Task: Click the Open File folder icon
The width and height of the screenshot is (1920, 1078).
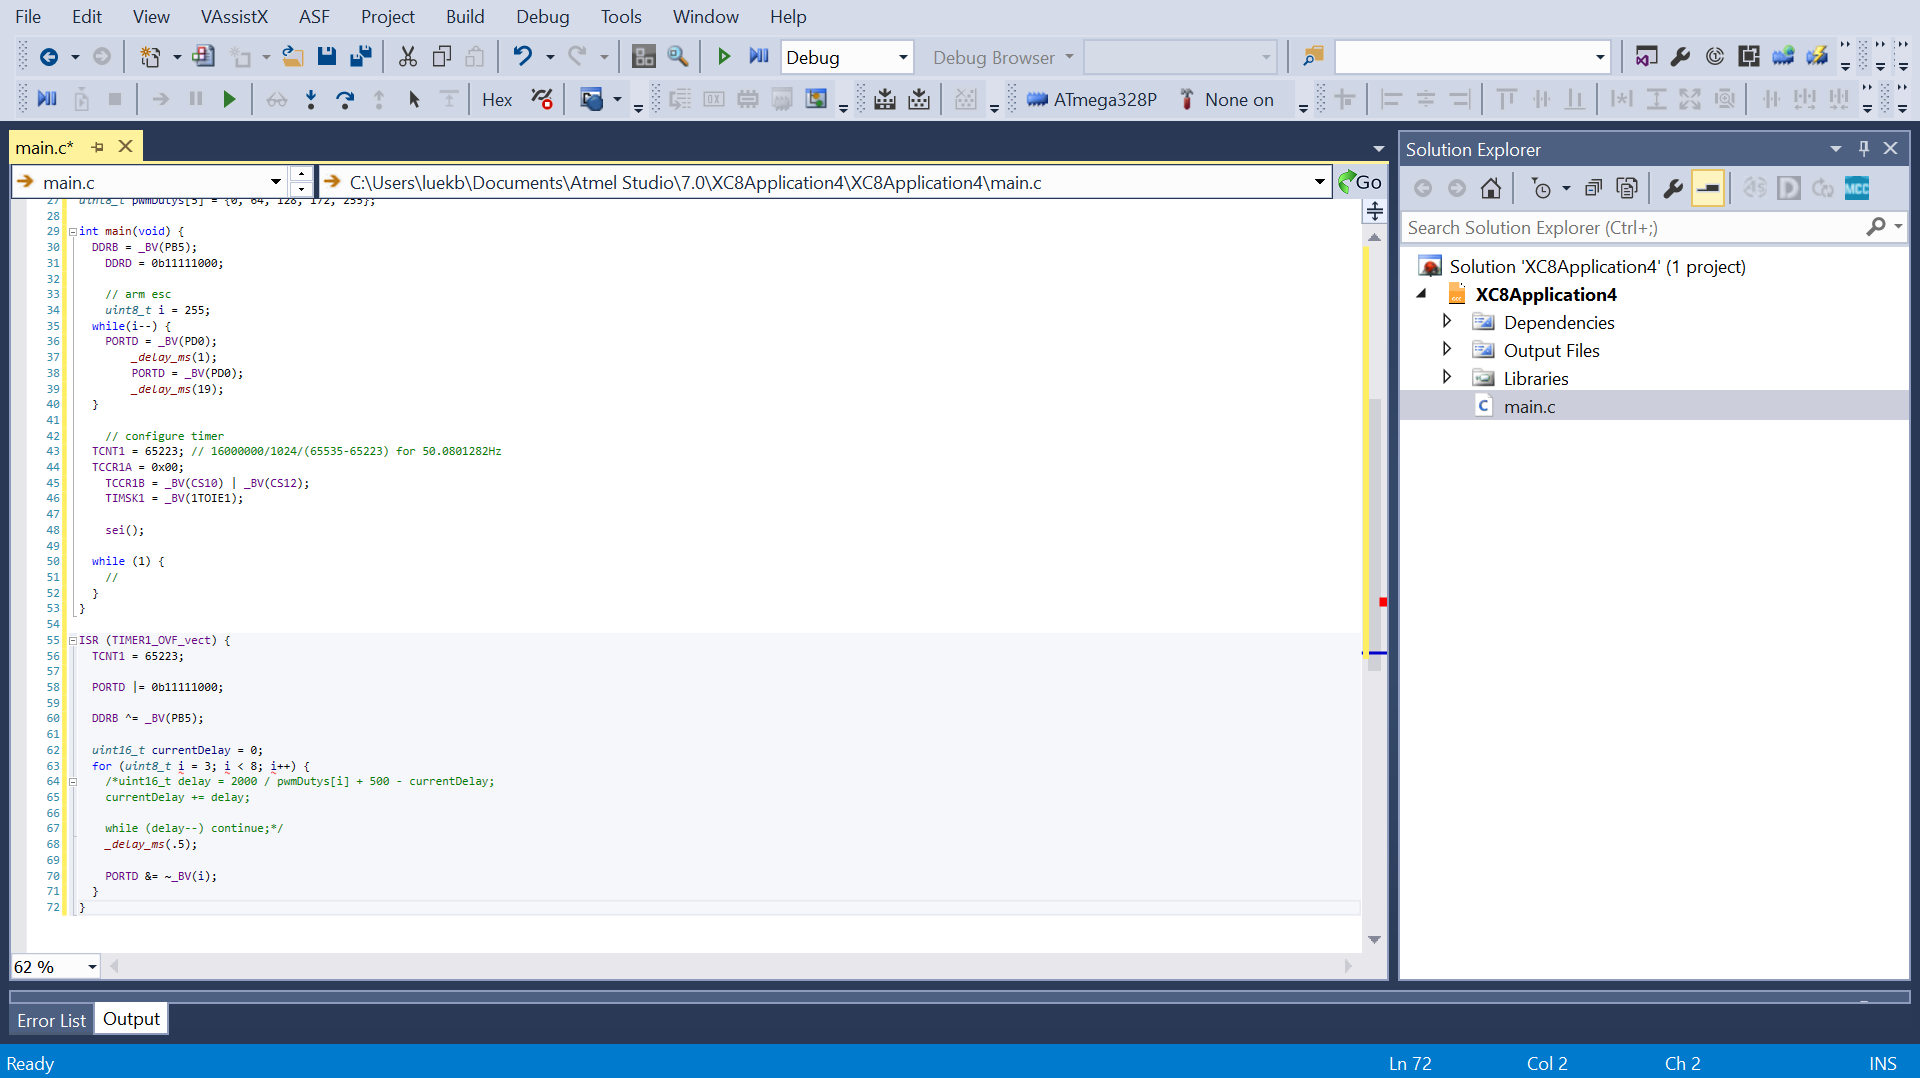Action: click(292, 57)
